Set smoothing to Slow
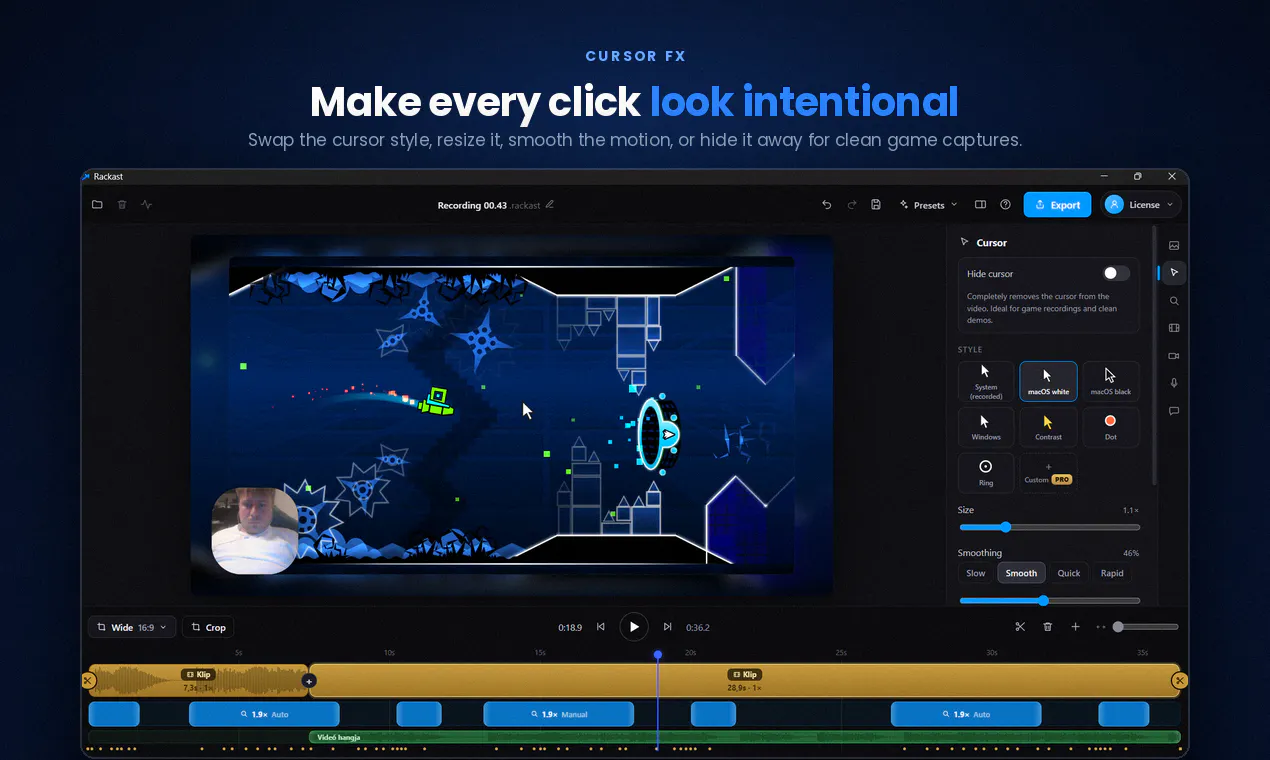Screen dimensions: 1270x760 976,573
